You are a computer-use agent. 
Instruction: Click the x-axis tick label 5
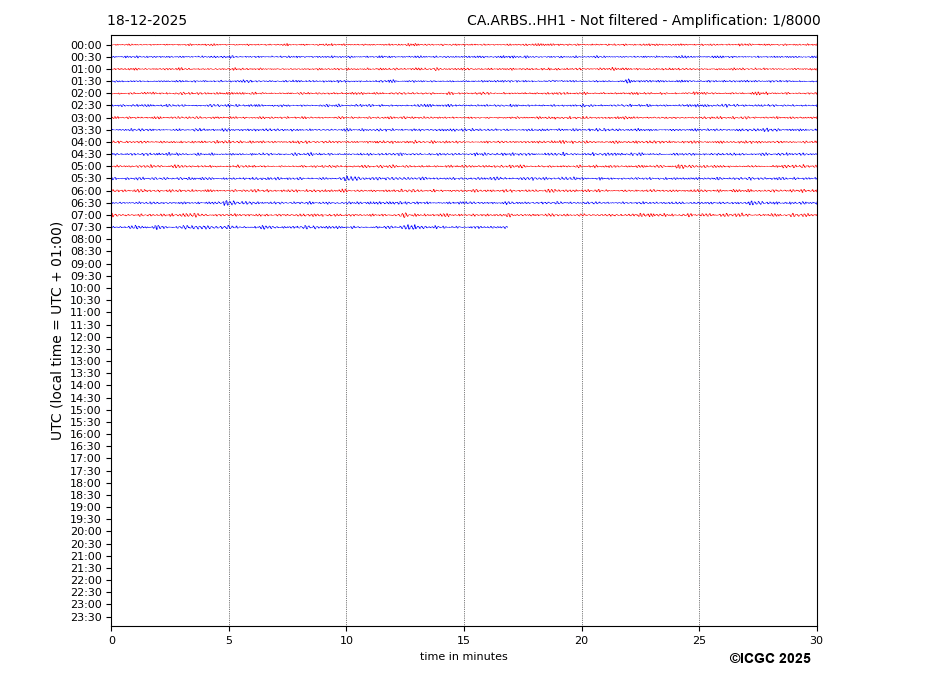click(229, 640)
